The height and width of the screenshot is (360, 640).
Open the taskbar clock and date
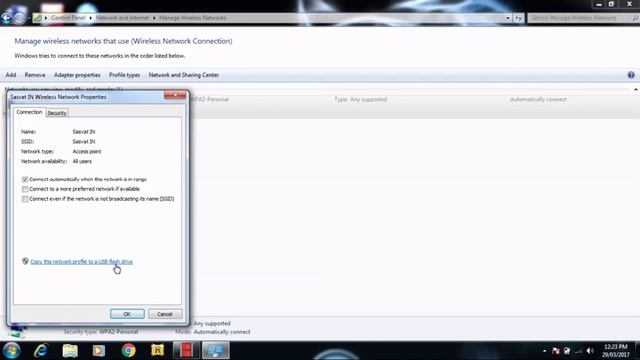coord(616,351)
